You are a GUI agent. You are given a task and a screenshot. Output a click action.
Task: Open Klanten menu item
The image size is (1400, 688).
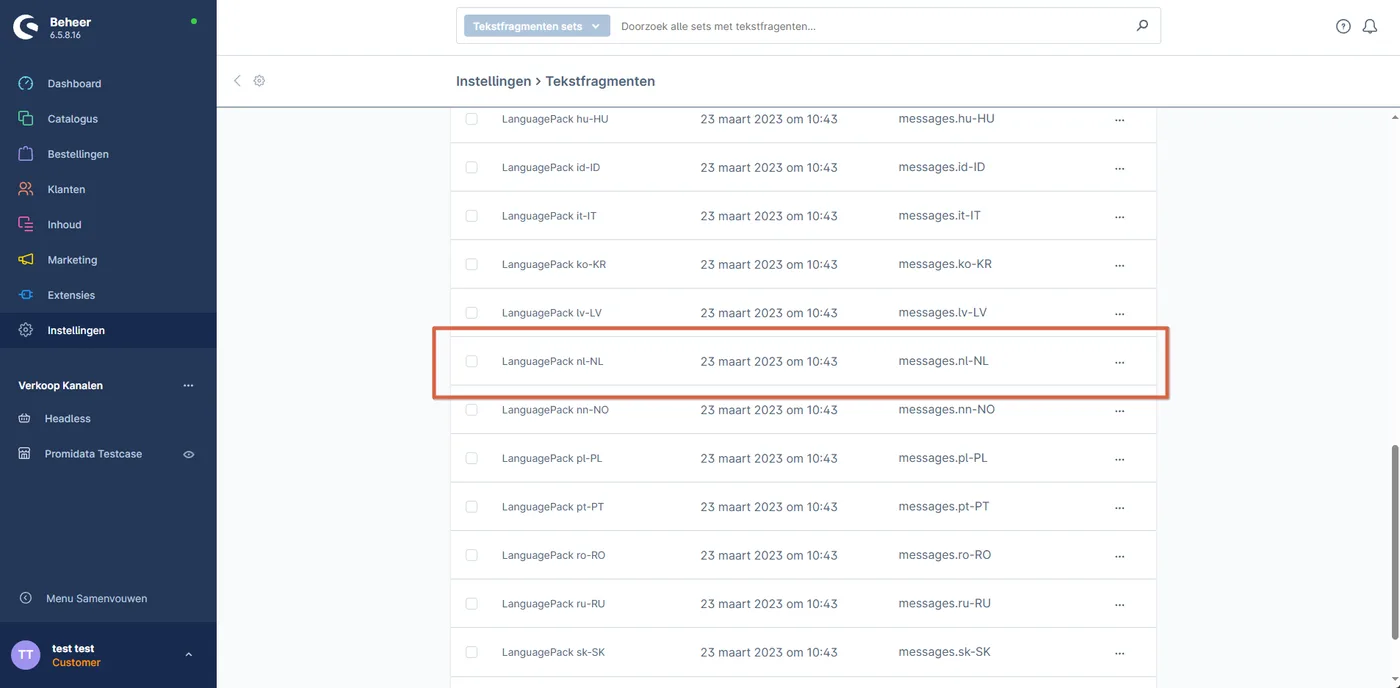[108, 189]
